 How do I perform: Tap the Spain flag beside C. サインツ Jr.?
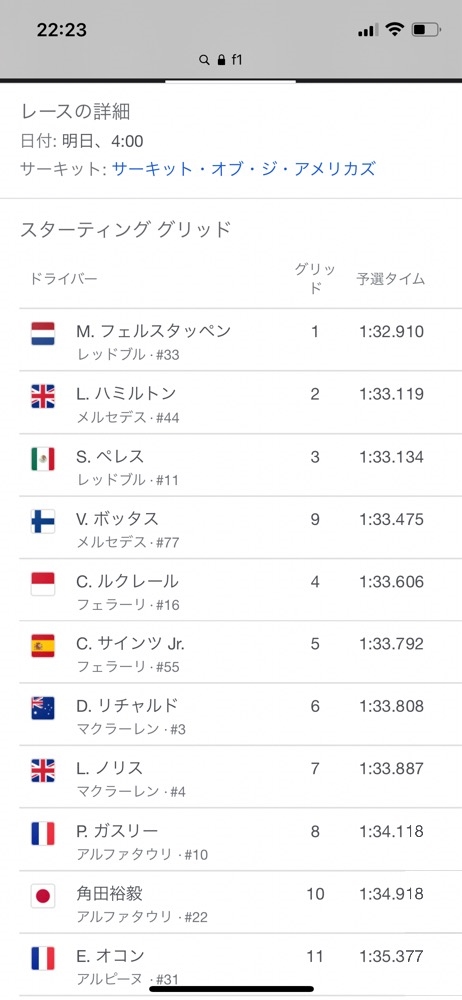coord(43,646)
